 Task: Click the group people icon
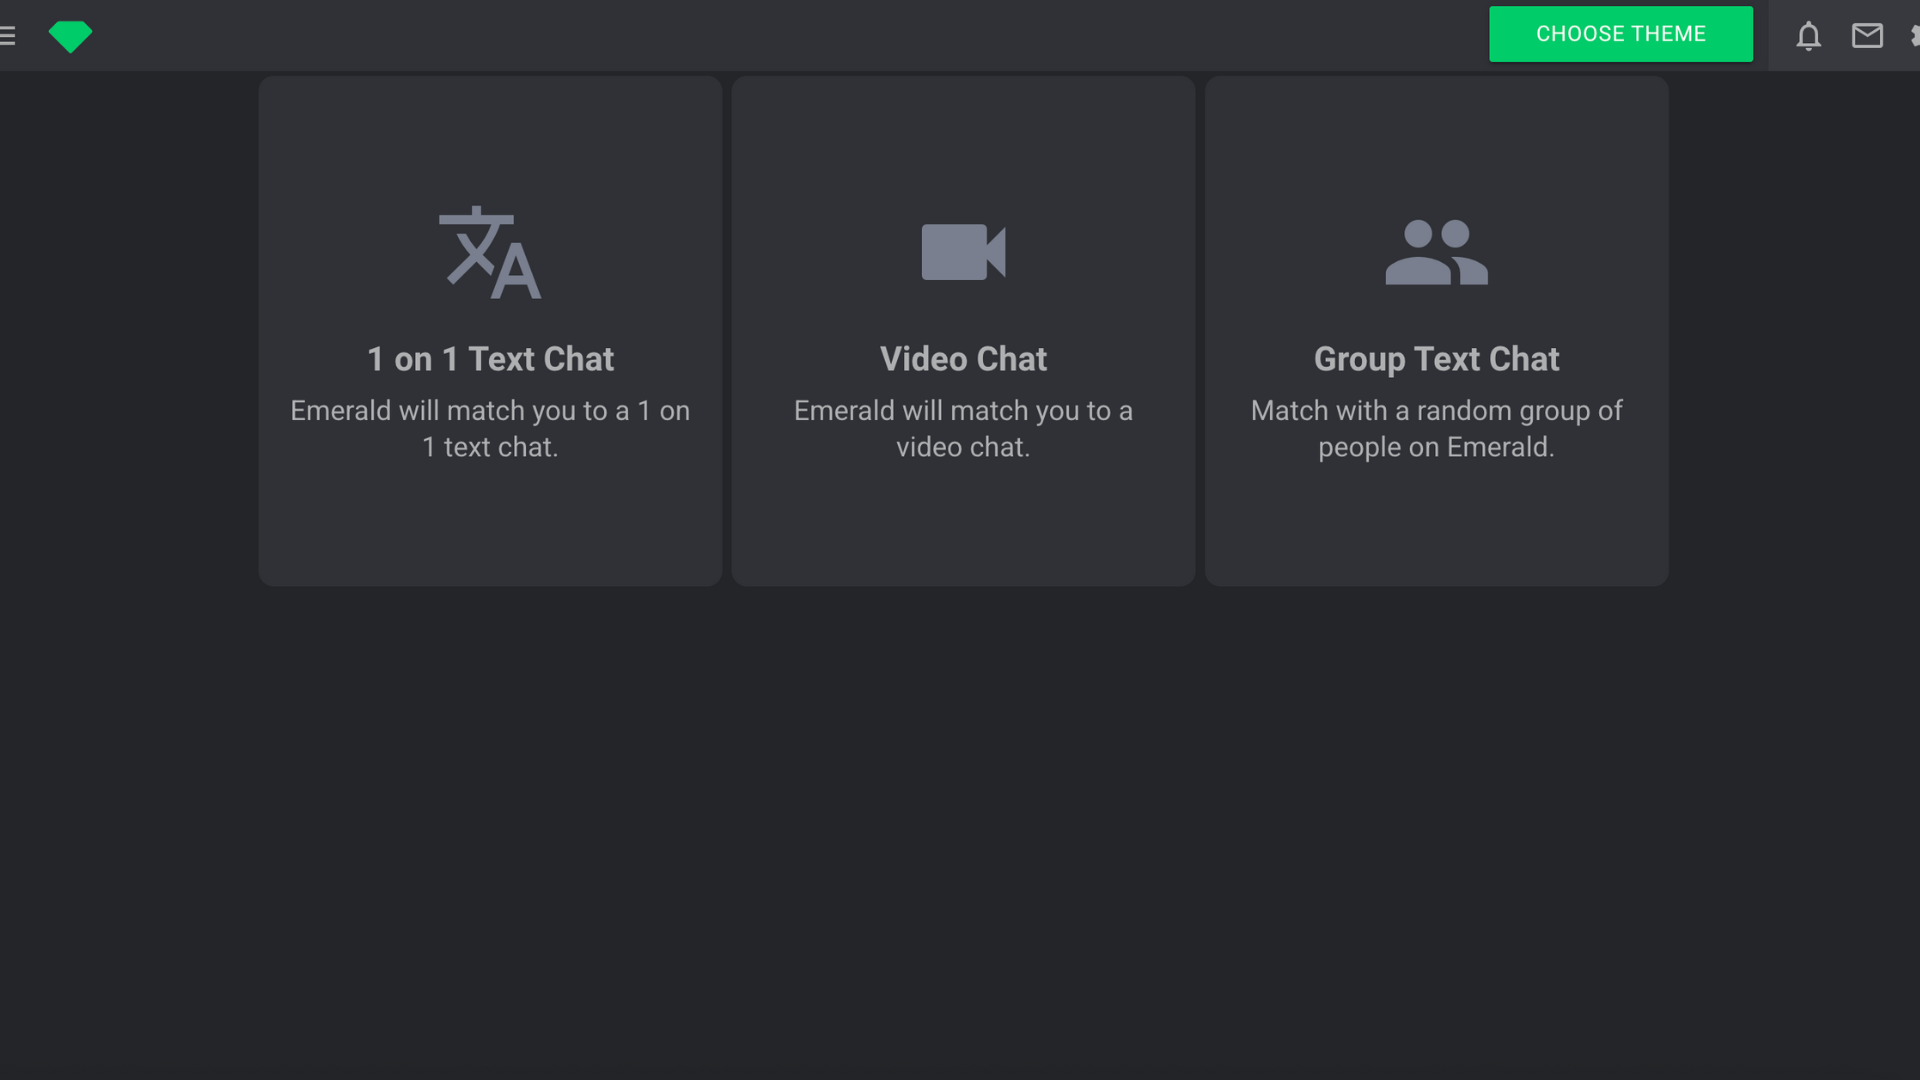click(x=1436, y=252)
